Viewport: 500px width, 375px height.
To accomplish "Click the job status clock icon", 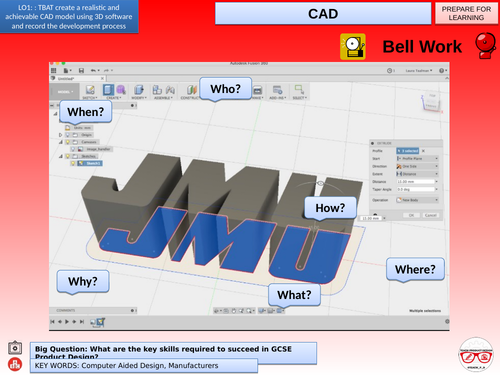I will point(390,71).
